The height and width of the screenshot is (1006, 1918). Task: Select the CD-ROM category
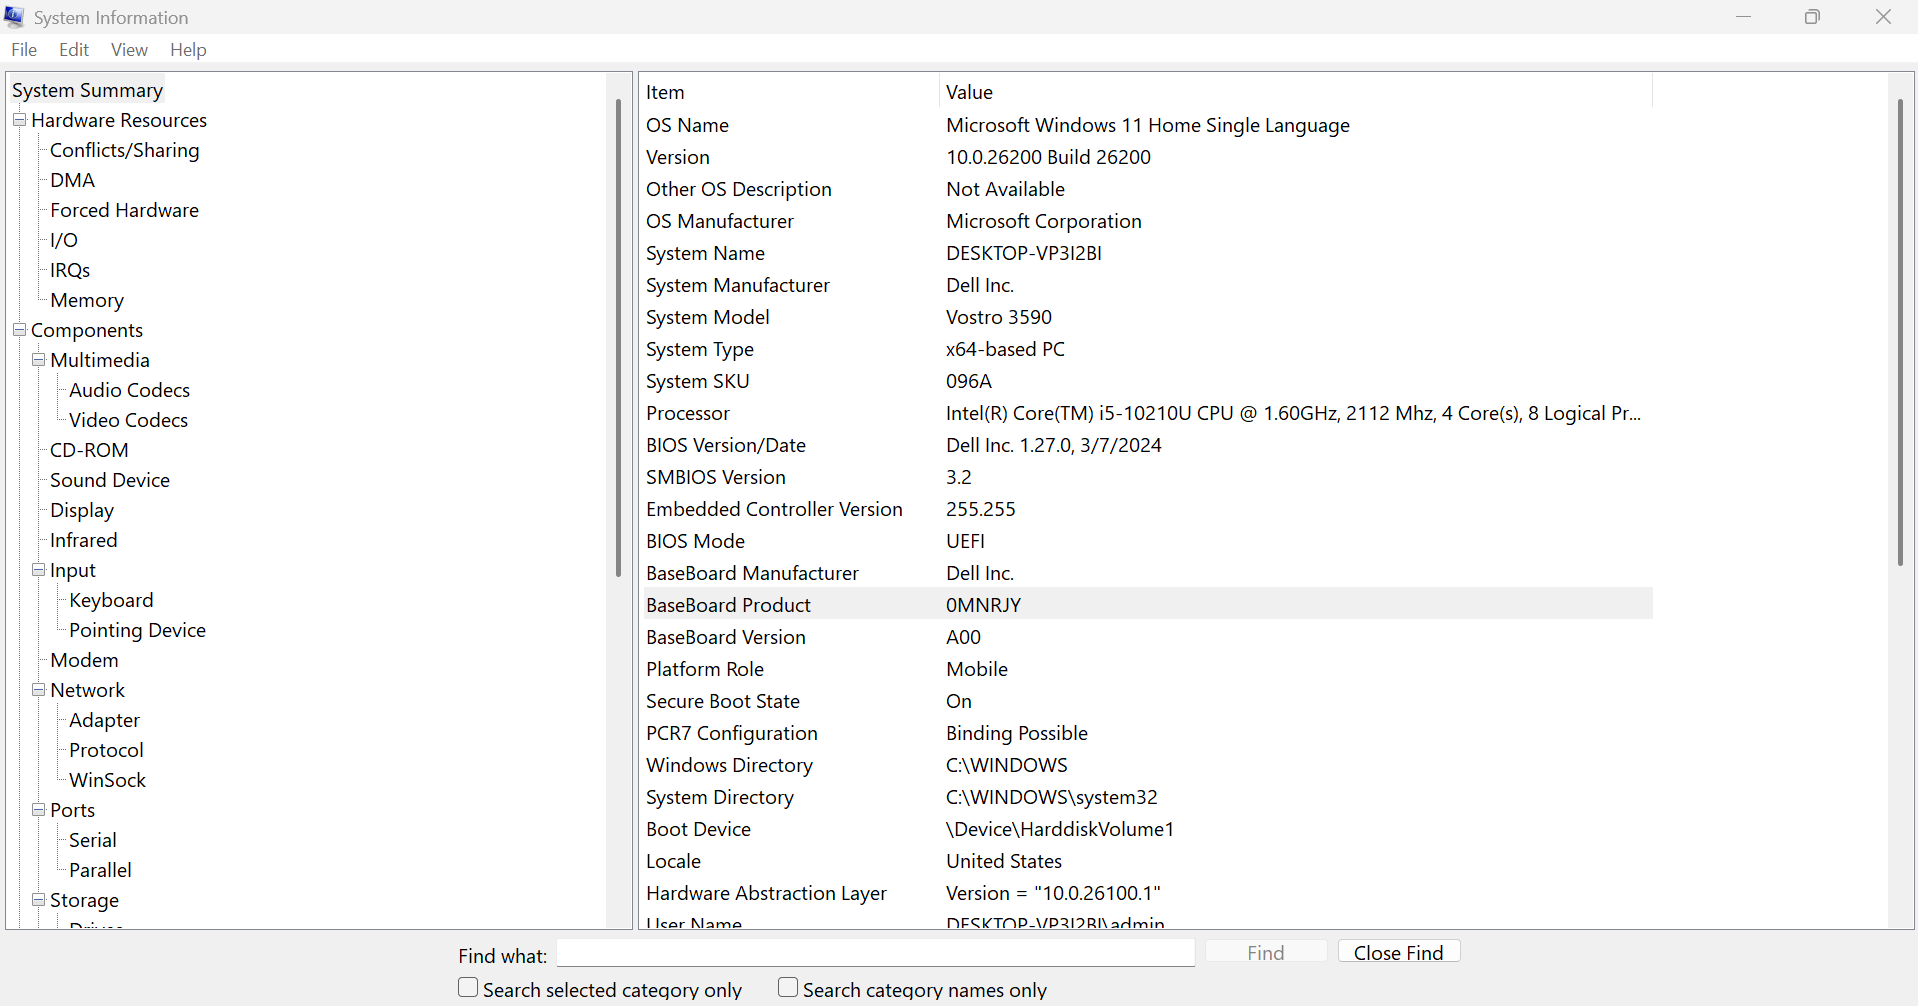pos(90,450)
